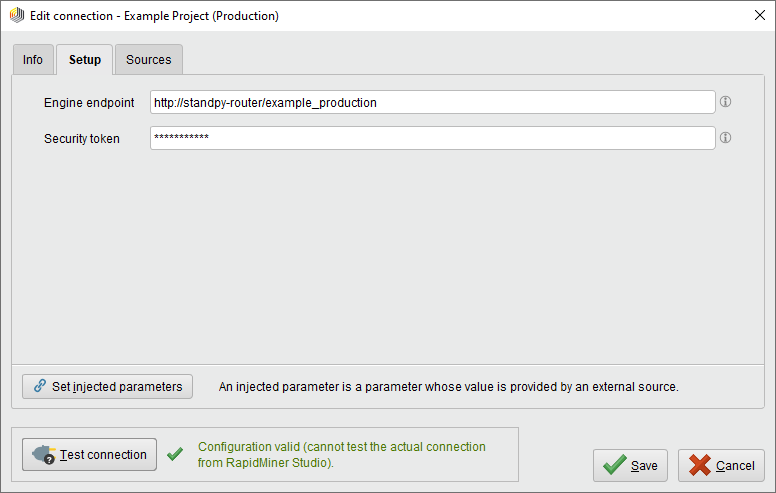This screenshot has width=776, height=493.
Task: Click the Security token label
Action: [82, 139]
